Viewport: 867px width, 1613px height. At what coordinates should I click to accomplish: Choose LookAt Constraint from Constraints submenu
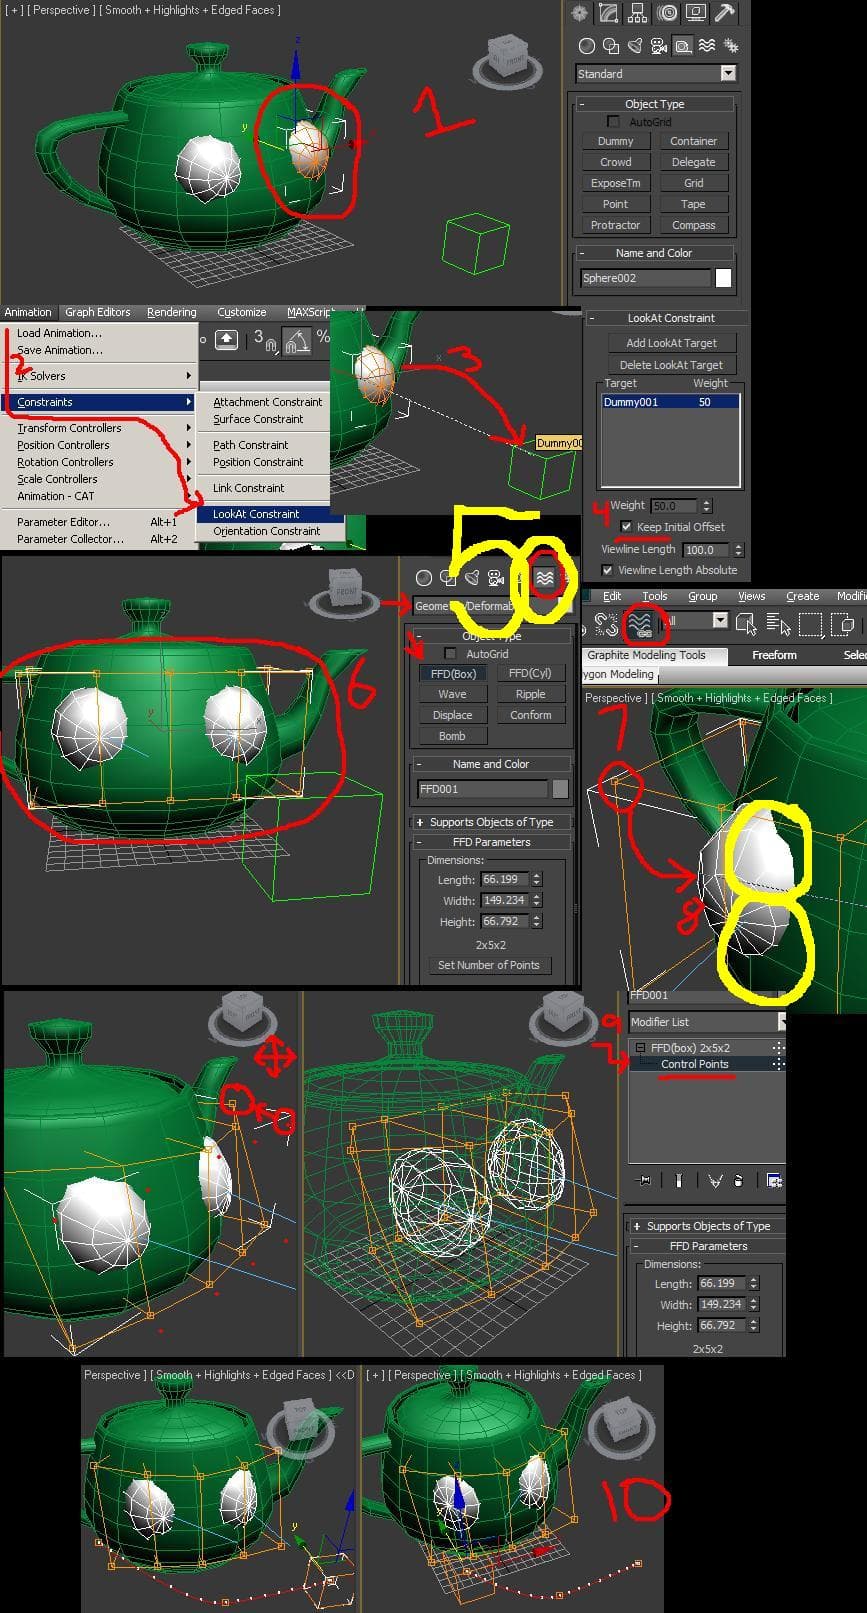[x=256, y=514]
